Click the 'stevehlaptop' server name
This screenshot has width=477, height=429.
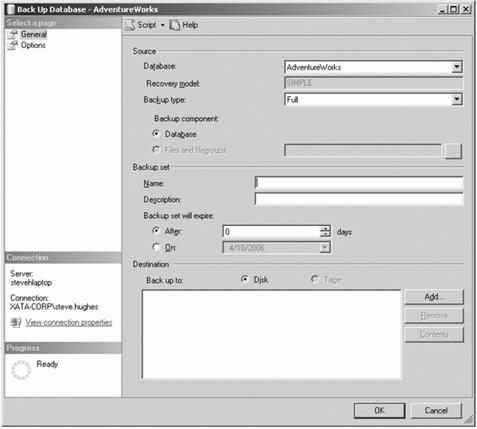click(x=31, y=283)
